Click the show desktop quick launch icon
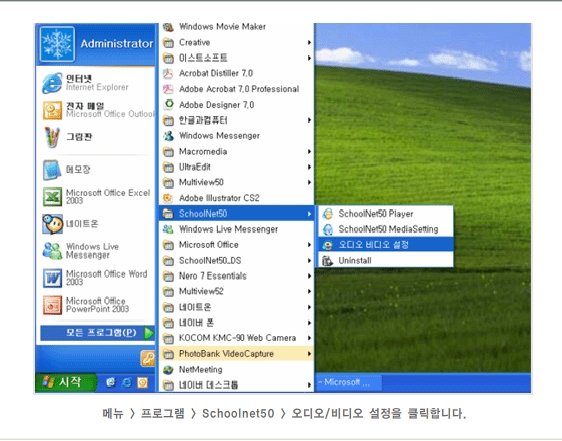Viewport: 562px width, 441px height. (x=111, y=383)
